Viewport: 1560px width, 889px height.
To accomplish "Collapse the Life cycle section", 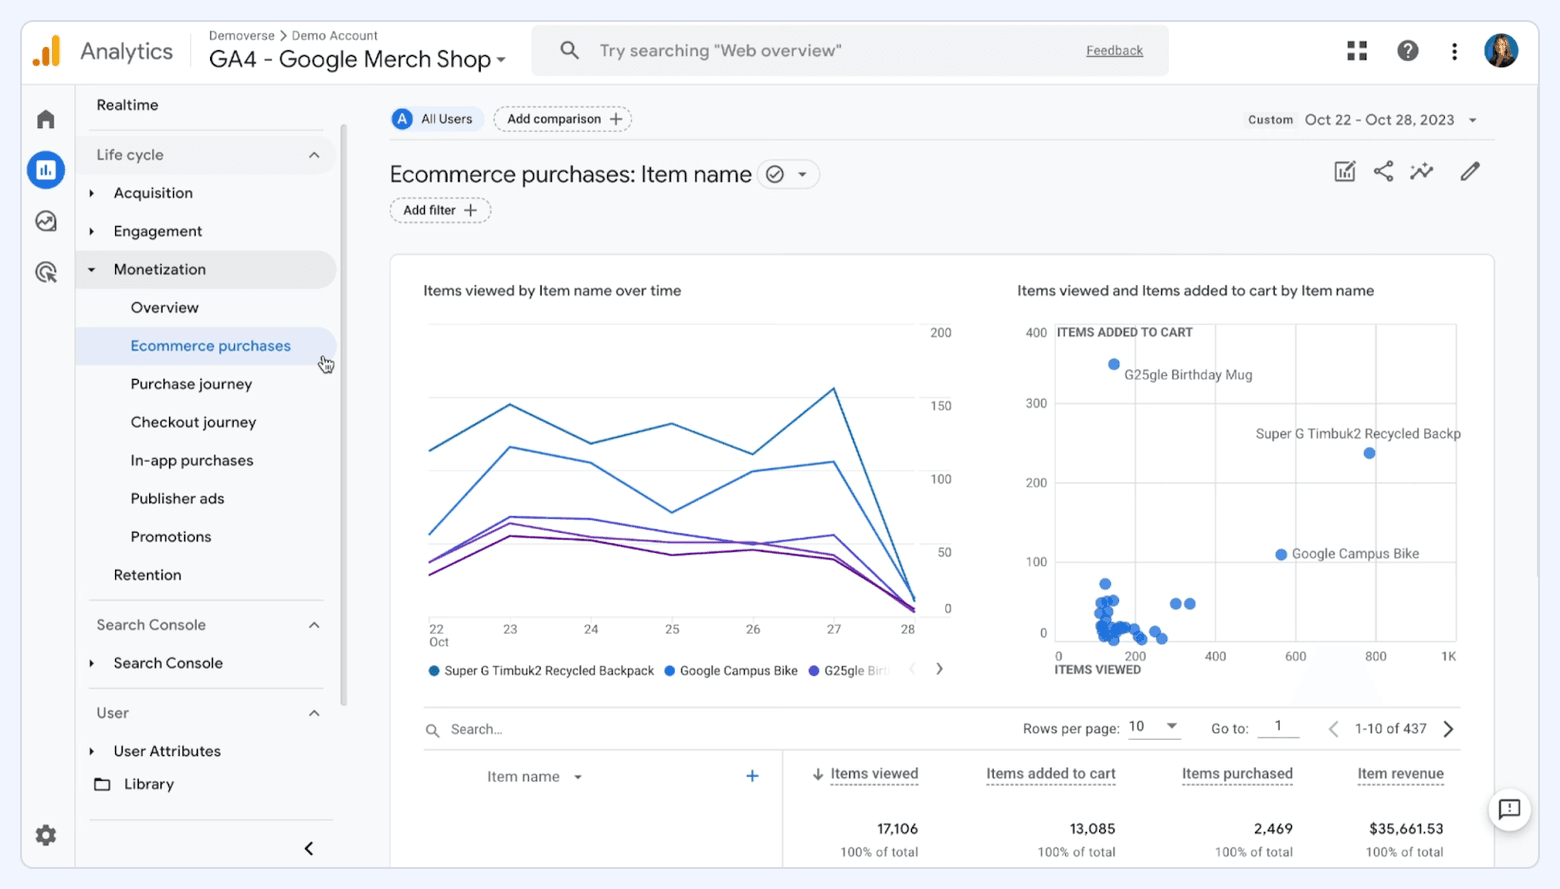I will pyautogui.click(x=314, y=154).
